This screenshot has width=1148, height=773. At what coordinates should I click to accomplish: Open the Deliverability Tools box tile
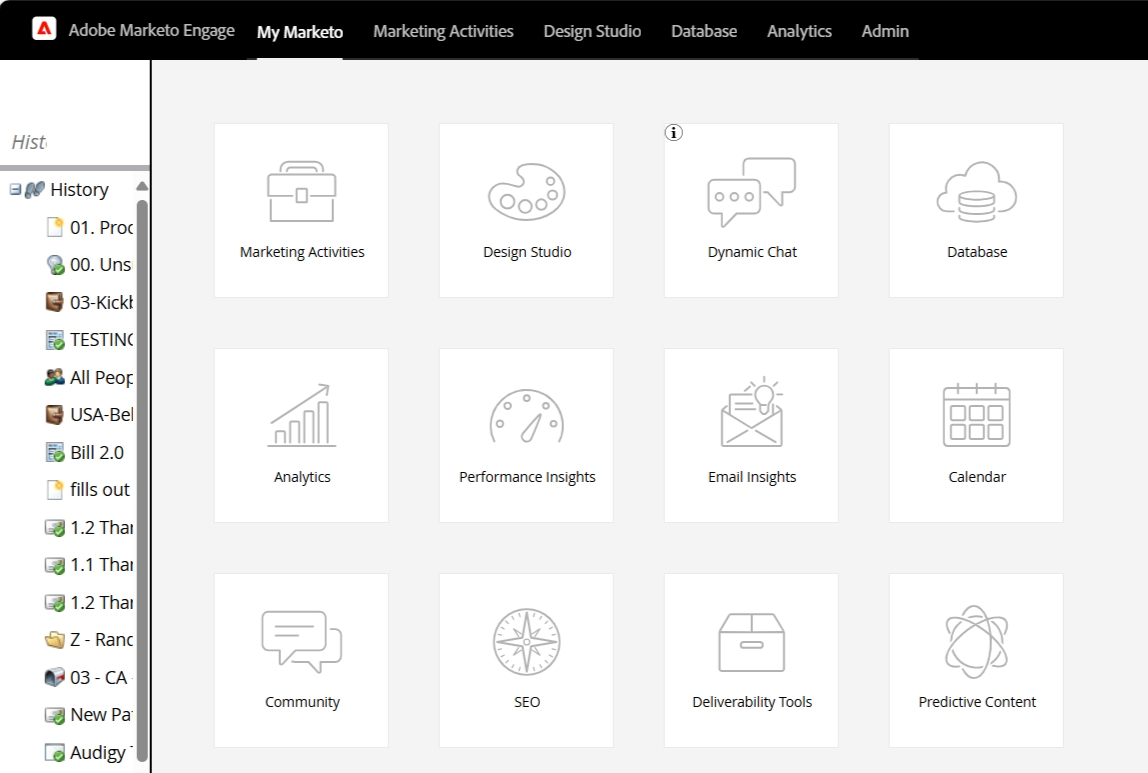point(751,660)
